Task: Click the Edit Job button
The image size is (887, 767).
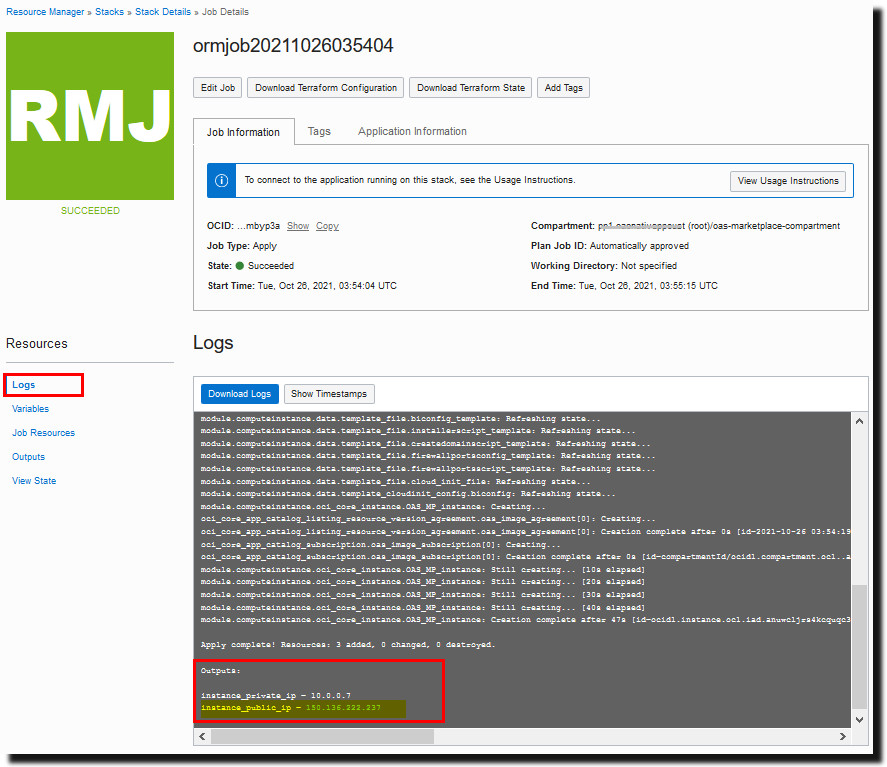Action: (x=217, y=87)
